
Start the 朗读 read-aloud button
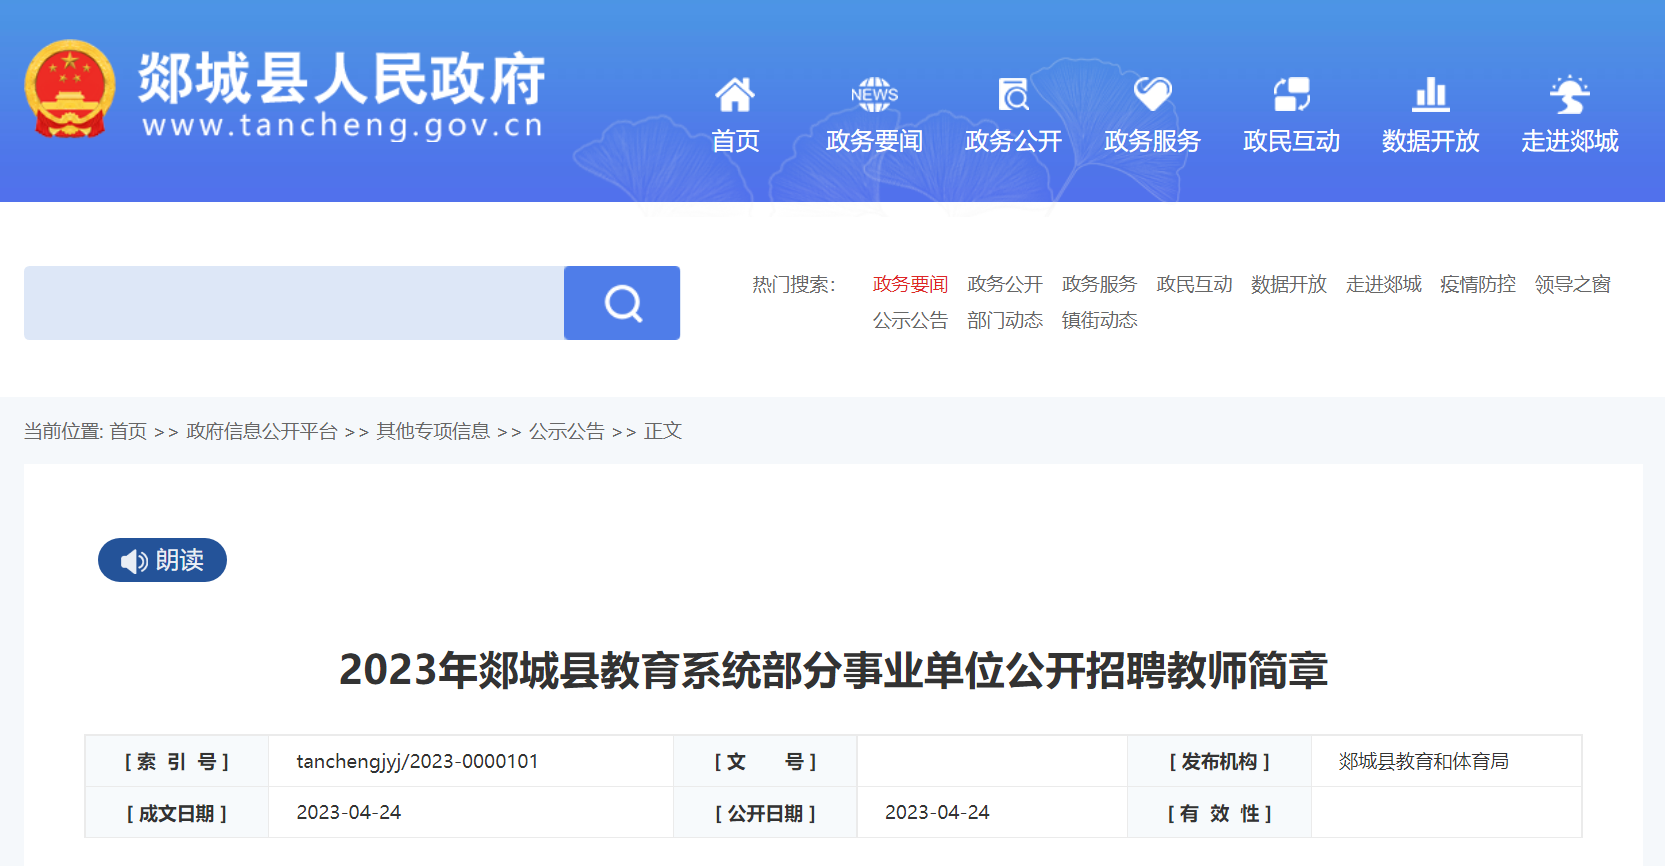click(162, 560)
